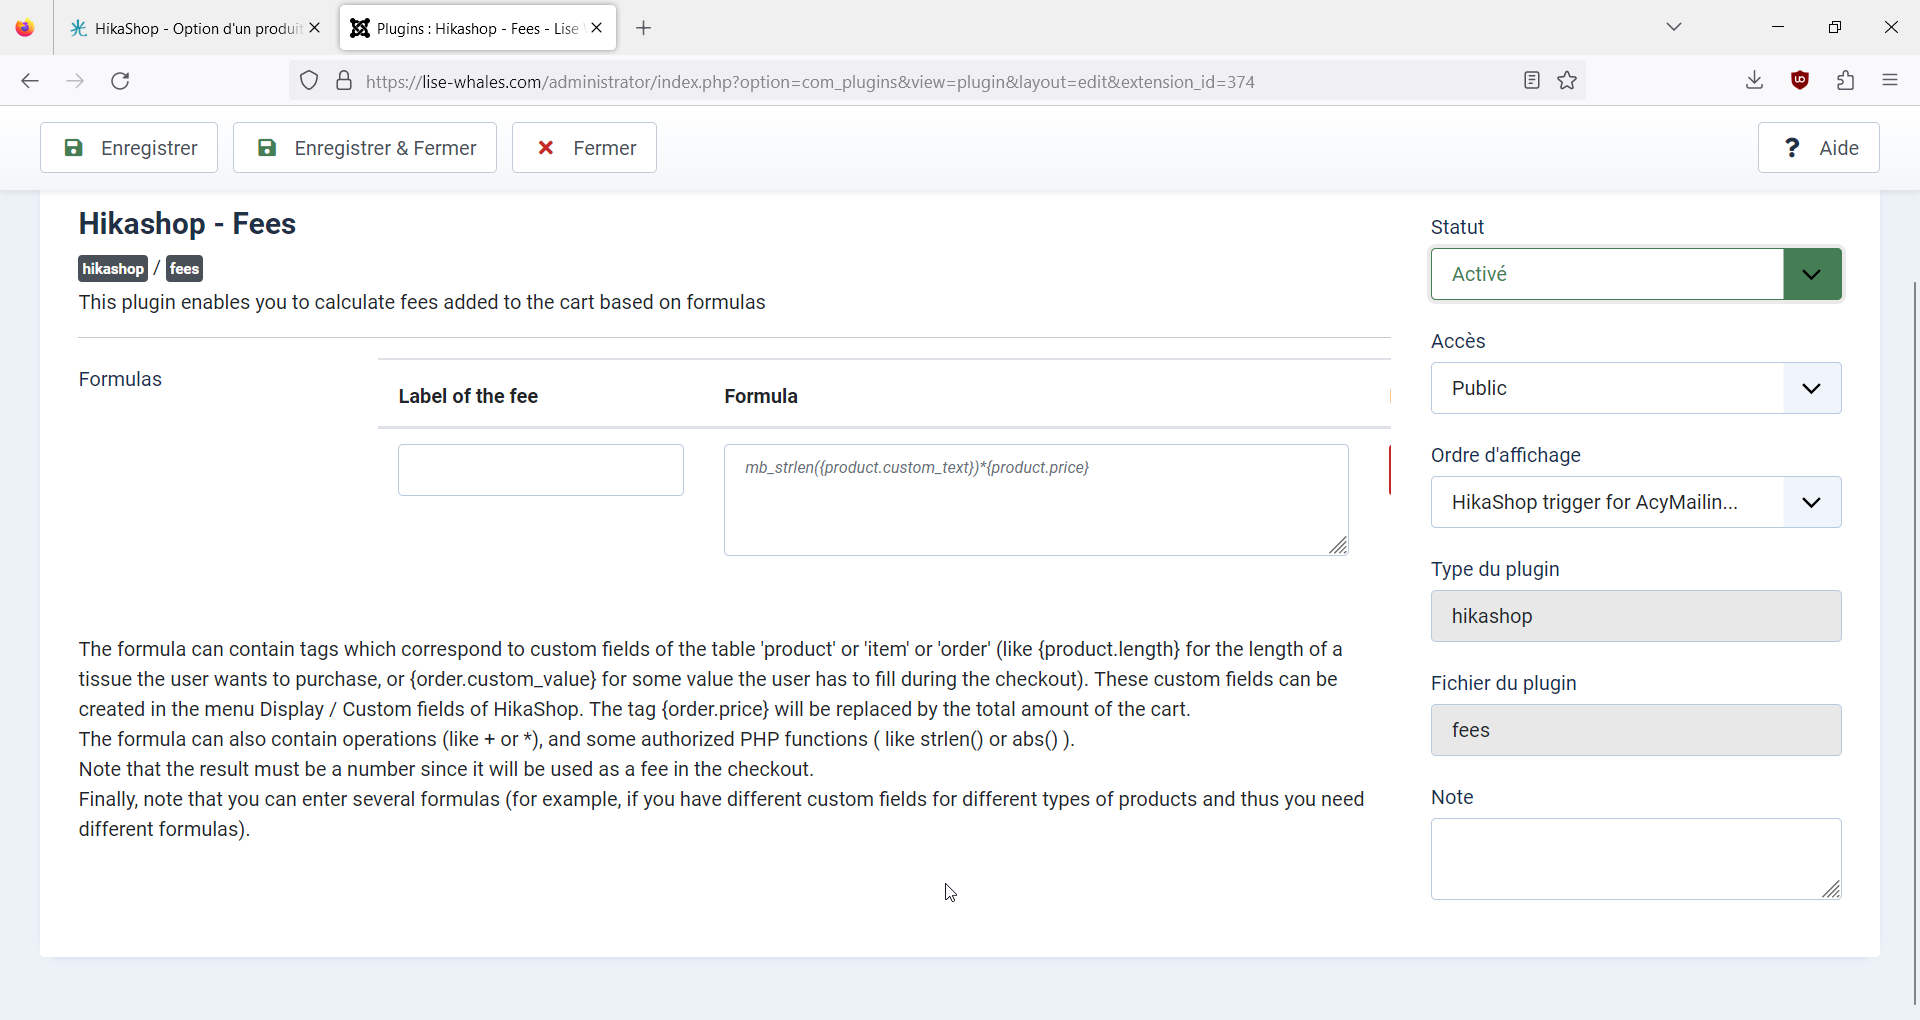Click the Formula column header

click(761, 396)
